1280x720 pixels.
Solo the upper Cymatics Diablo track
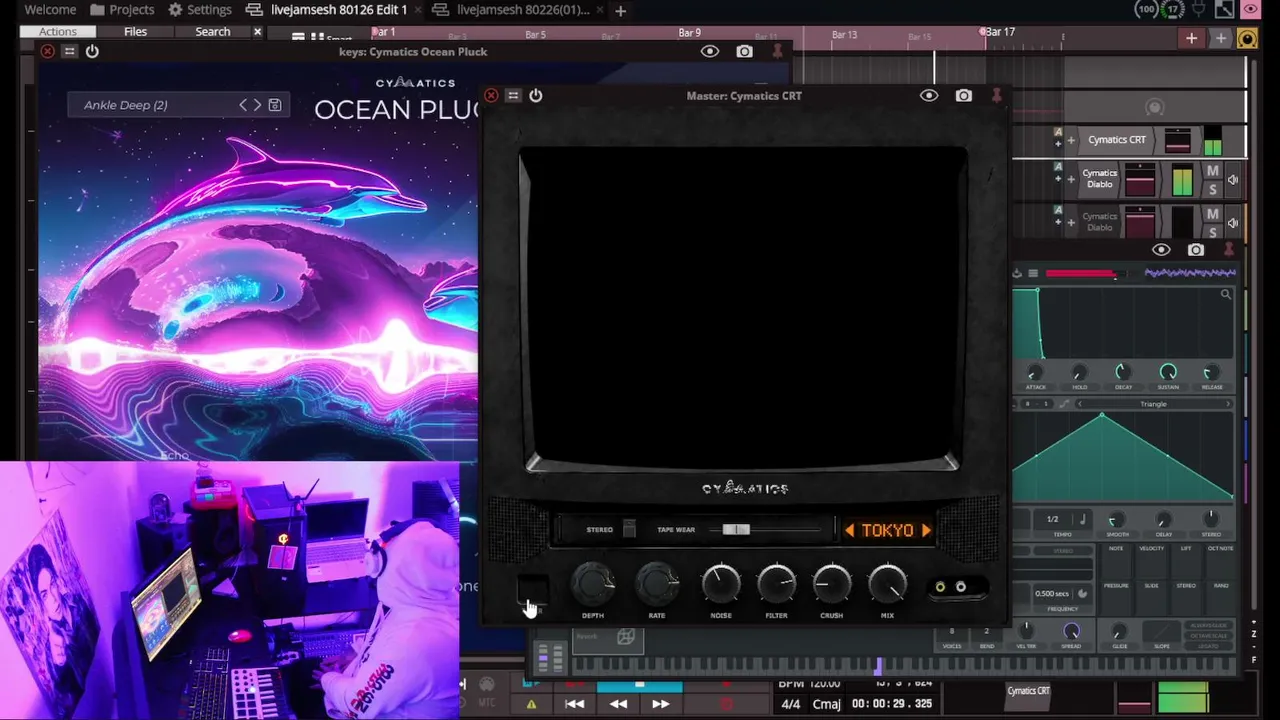point(1213,190)
